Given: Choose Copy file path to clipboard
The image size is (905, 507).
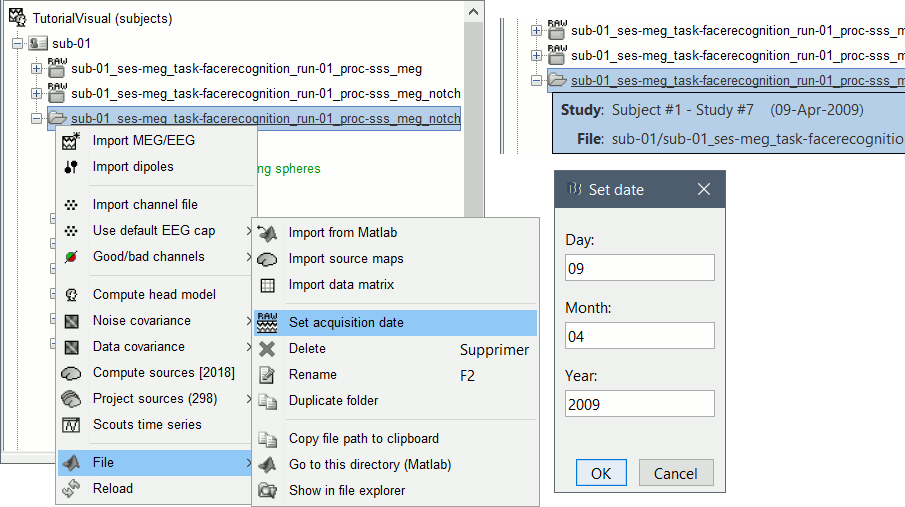Looking at the screenshot, I should [363, 439].
